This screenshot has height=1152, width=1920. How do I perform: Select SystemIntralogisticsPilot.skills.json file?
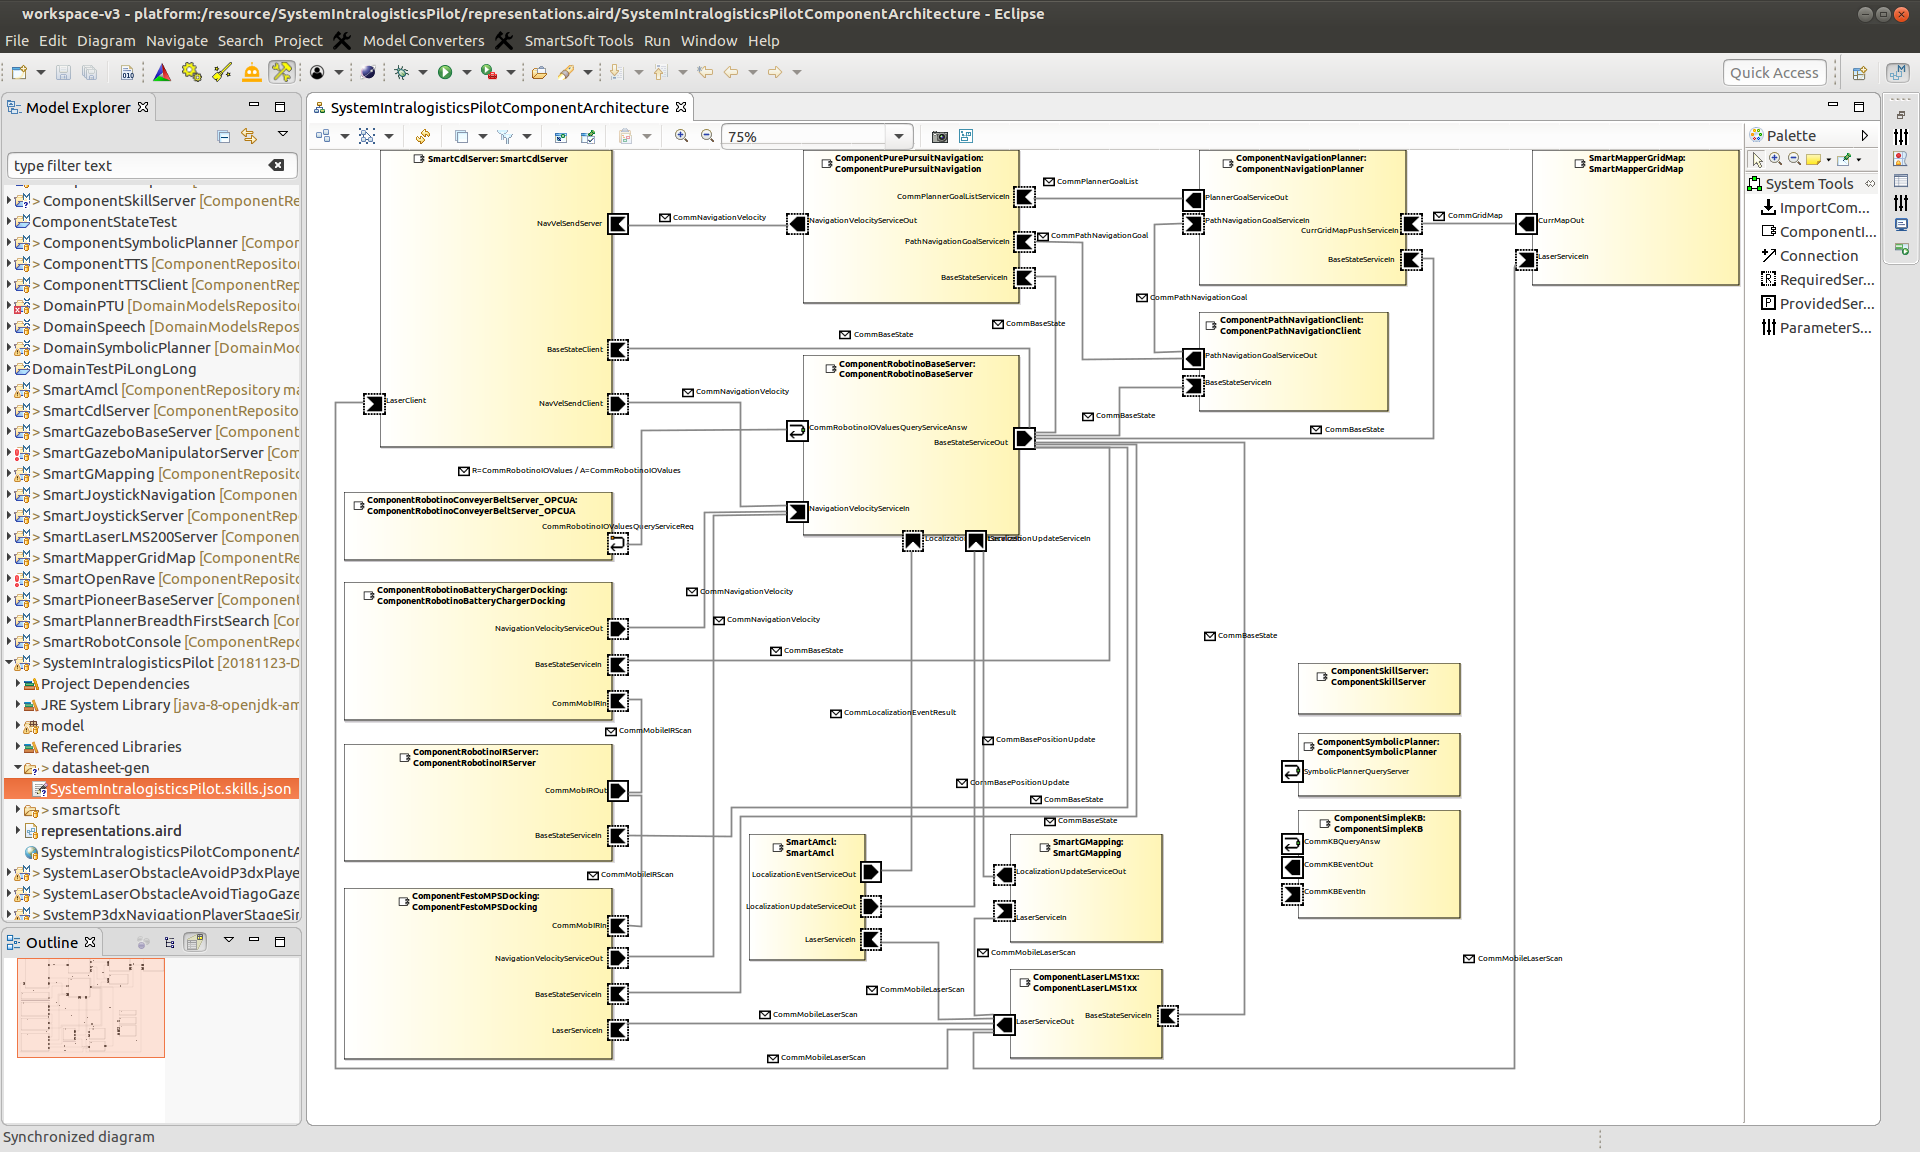coord(170,789)
